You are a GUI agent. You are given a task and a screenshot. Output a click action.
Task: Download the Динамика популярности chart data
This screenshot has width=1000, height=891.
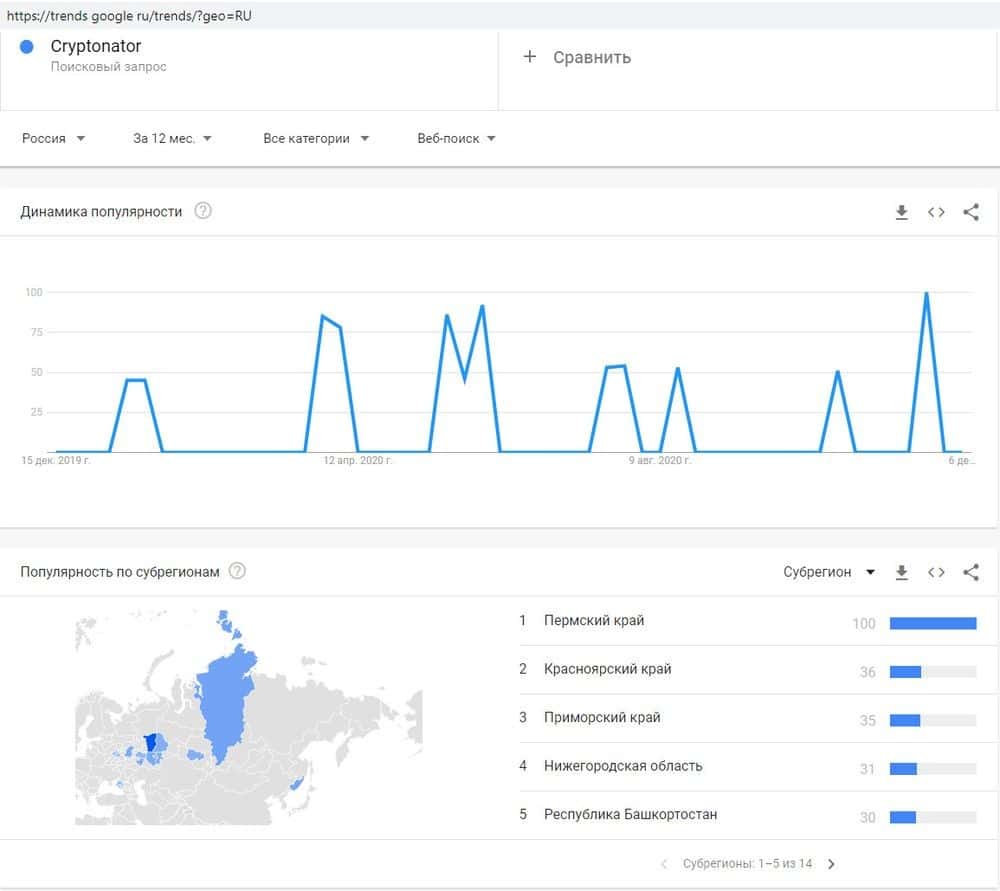pos(901,212)
